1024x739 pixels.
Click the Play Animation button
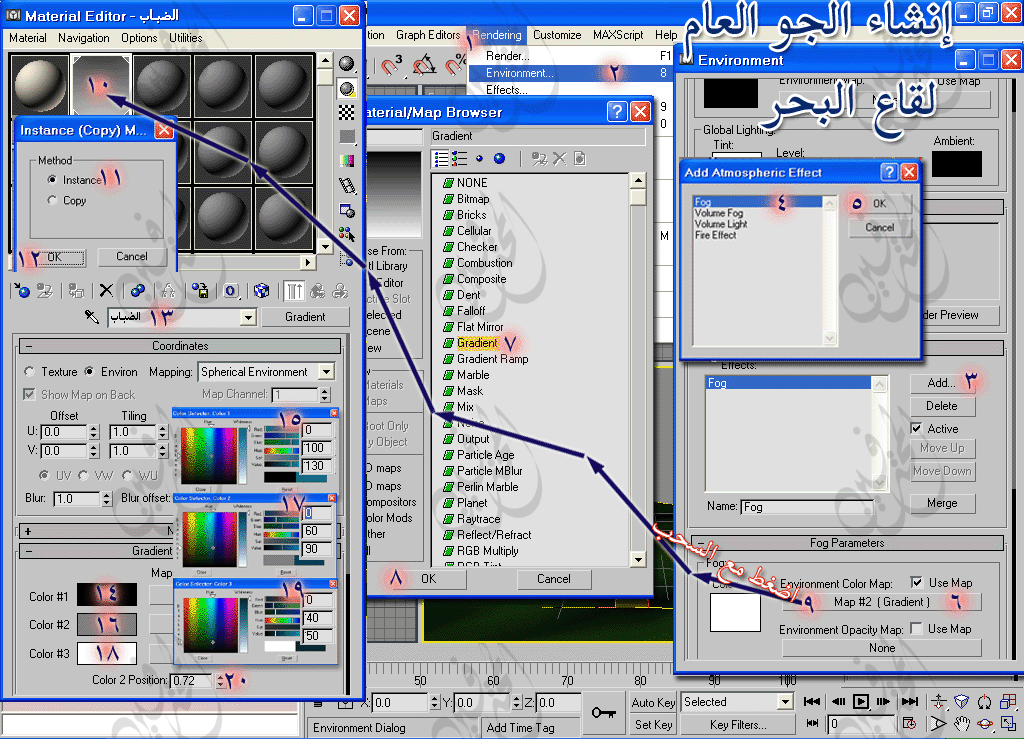coord(861,702)
